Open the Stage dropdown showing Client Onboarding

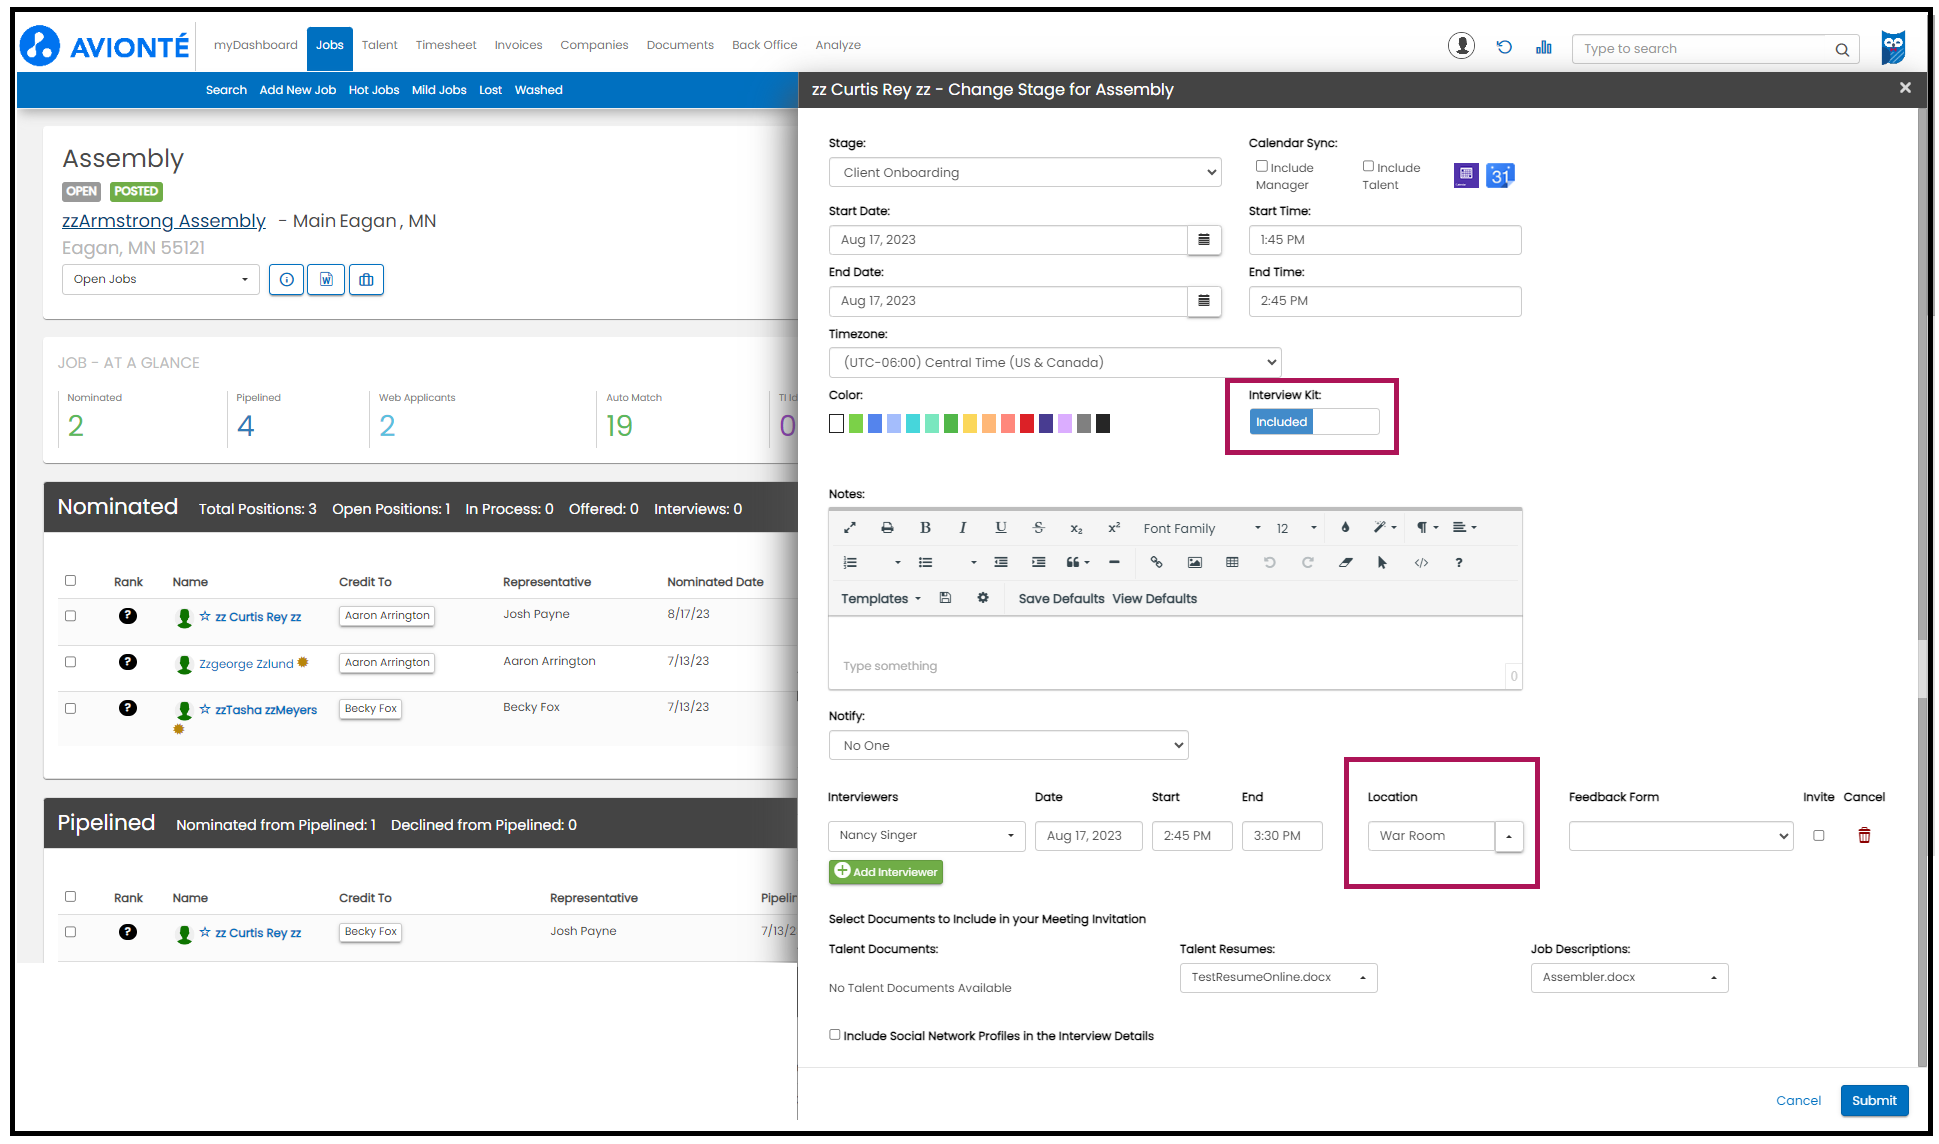[1025, 172]
